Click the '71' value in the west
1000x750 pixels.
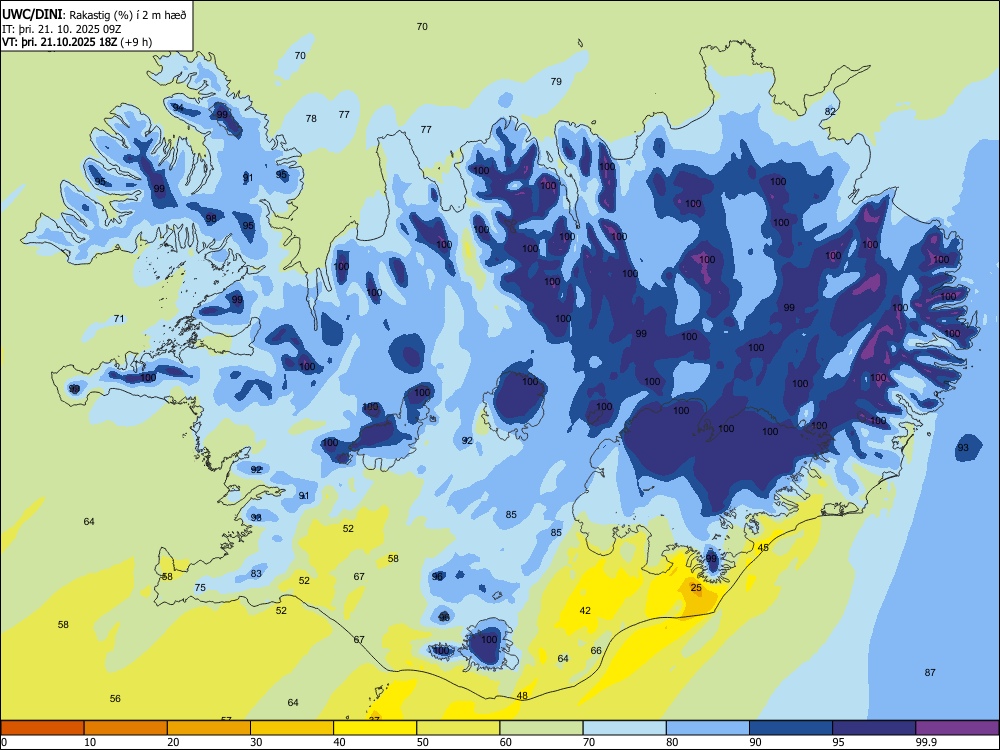pos(119,318)
